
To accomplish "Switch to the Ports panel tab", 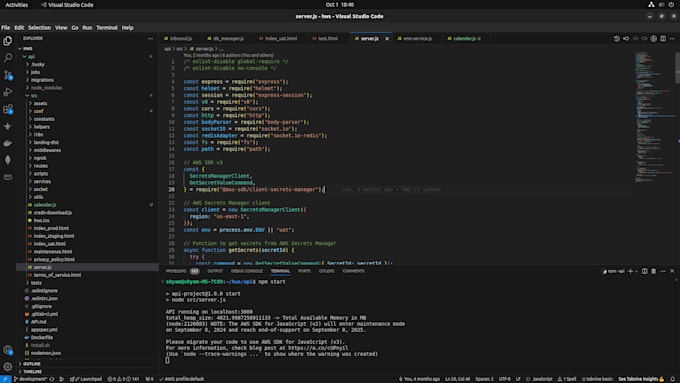I will 304,271.
